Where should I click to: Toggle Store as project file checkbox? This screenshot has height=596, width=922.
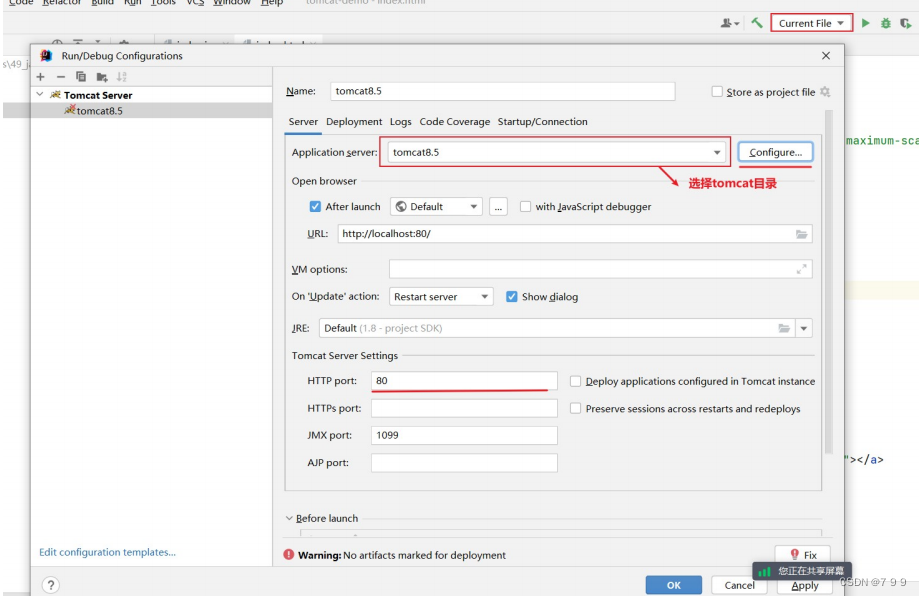click(717, 92)
